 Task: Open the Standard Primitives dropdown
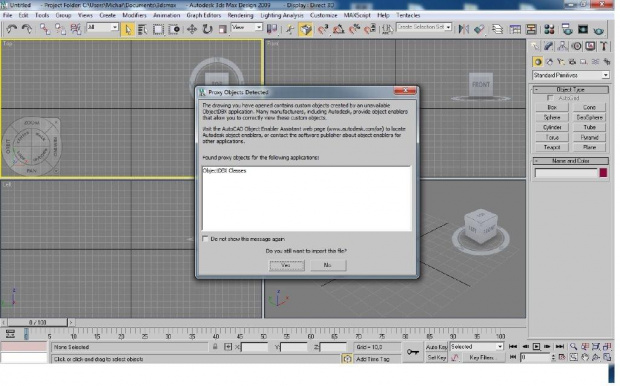(x=571, y=75)
